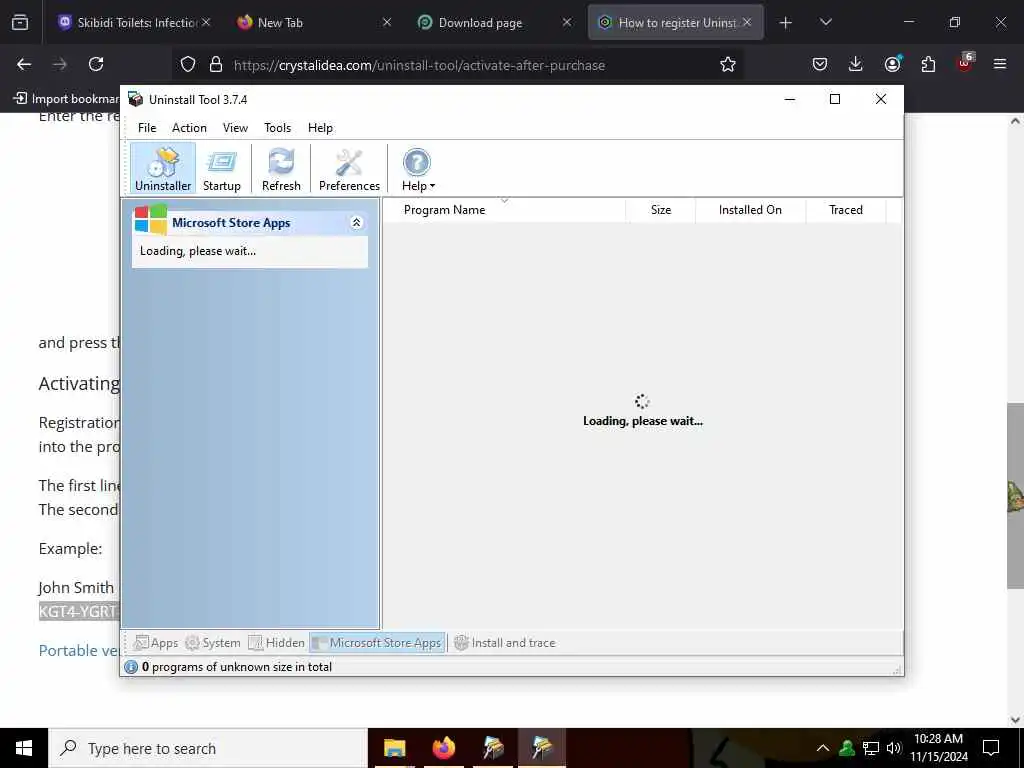Open the View menu
Viewport: 1024px width, 768px height.
point(235,128)
